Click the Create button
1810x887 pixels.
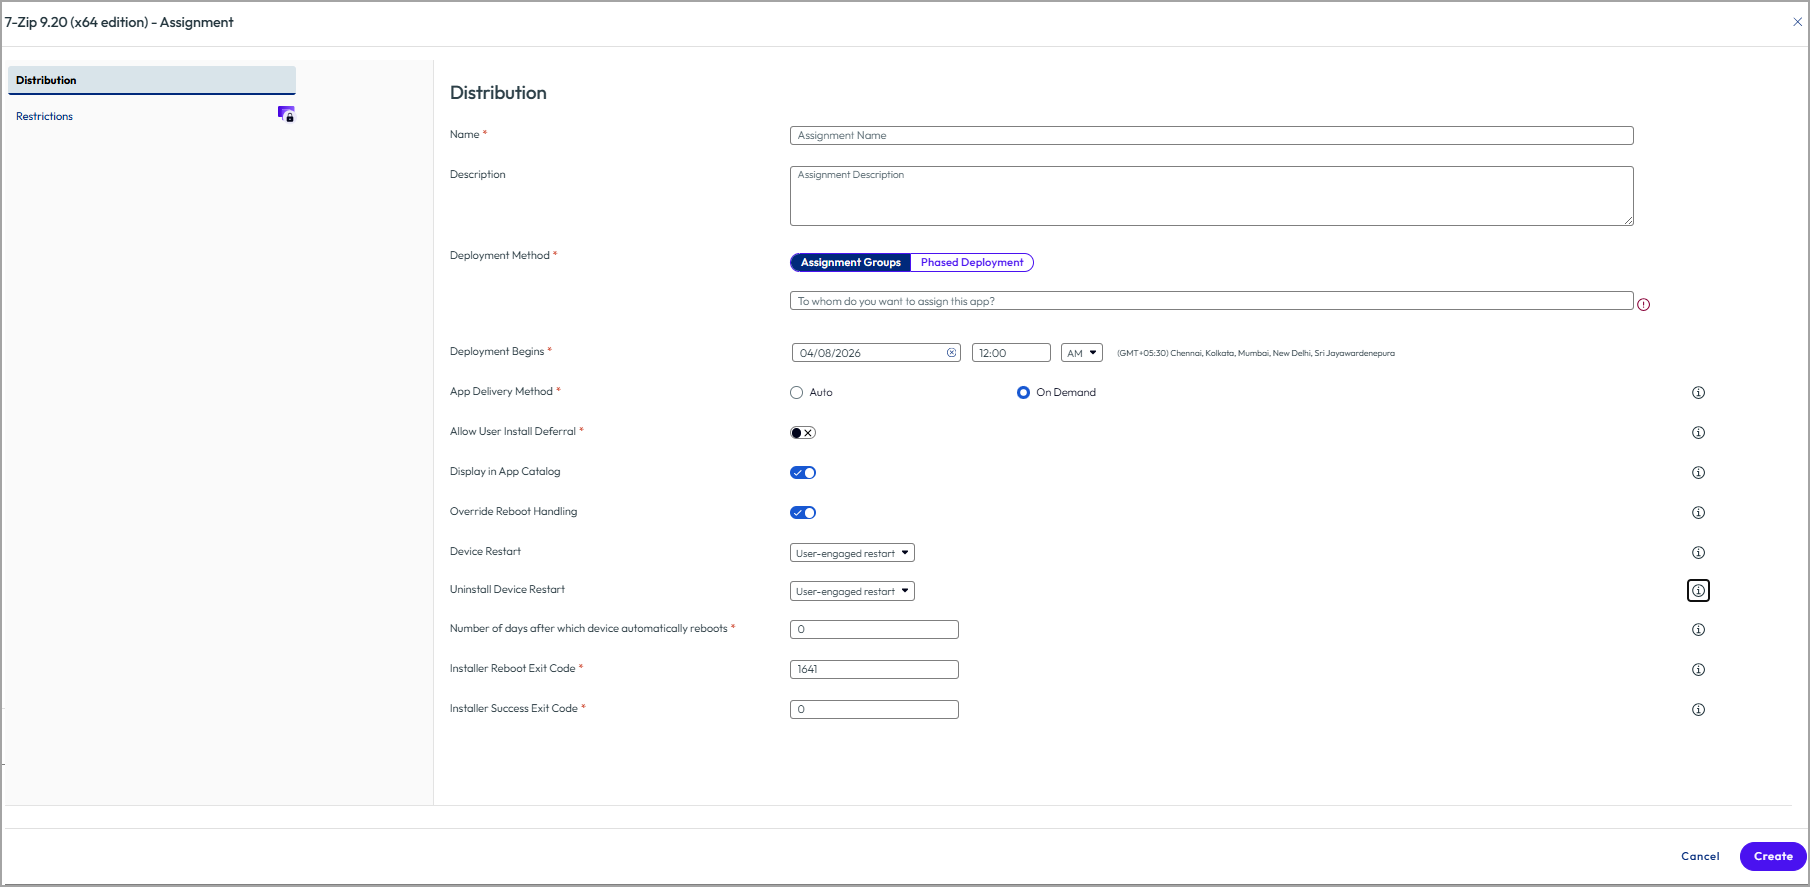1773,857
